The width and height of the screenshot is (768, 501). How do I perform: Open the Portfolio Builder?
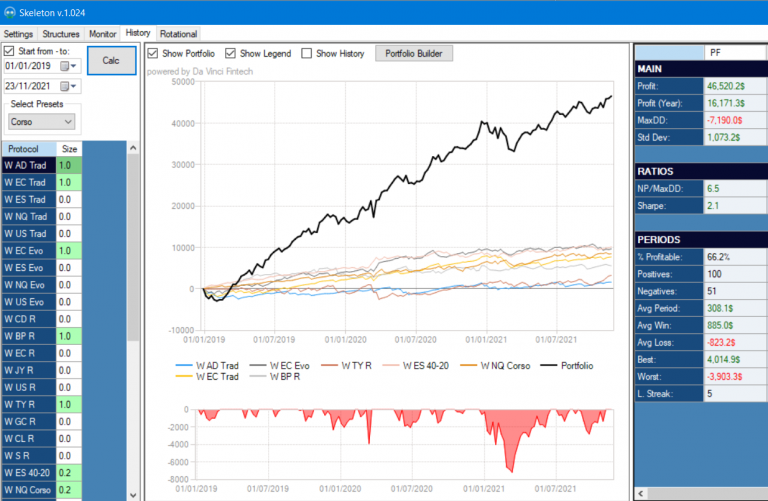coord(413,53)
